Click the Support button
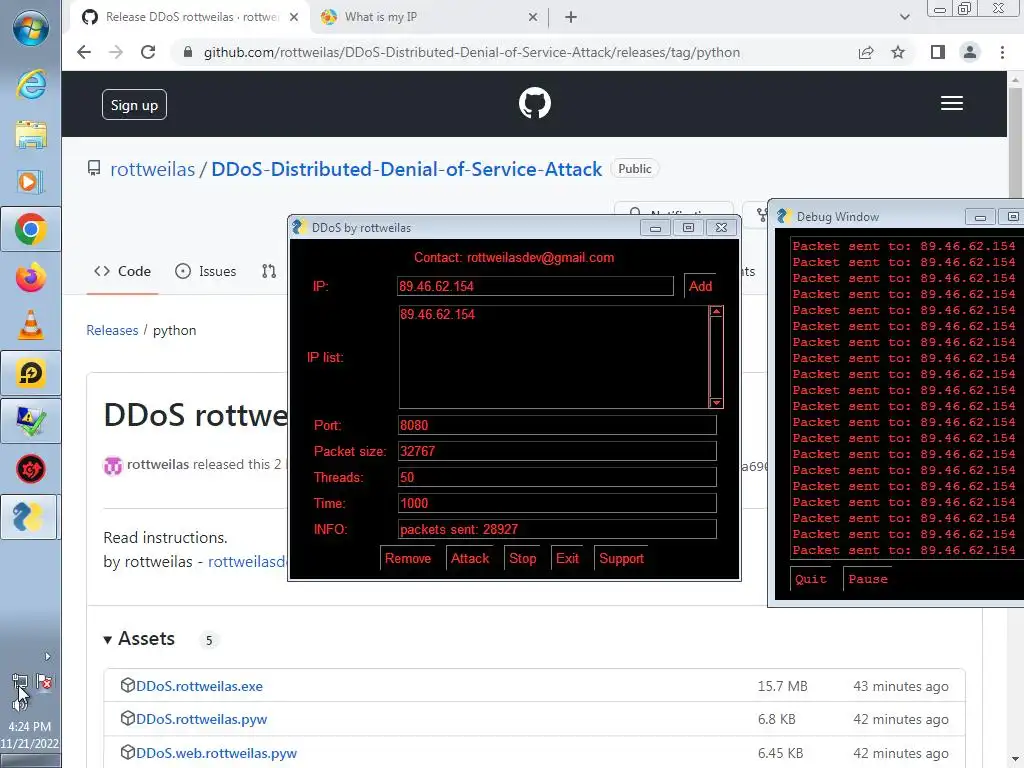1024x768 pixels. [x=621, y=558]
